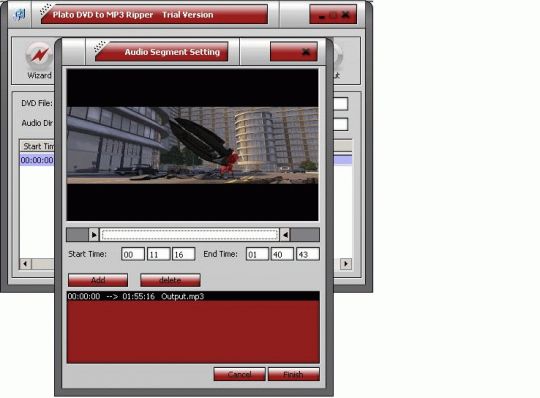
Task: Click the start marker arrow on the segment slider
Action: click(94, 235)
